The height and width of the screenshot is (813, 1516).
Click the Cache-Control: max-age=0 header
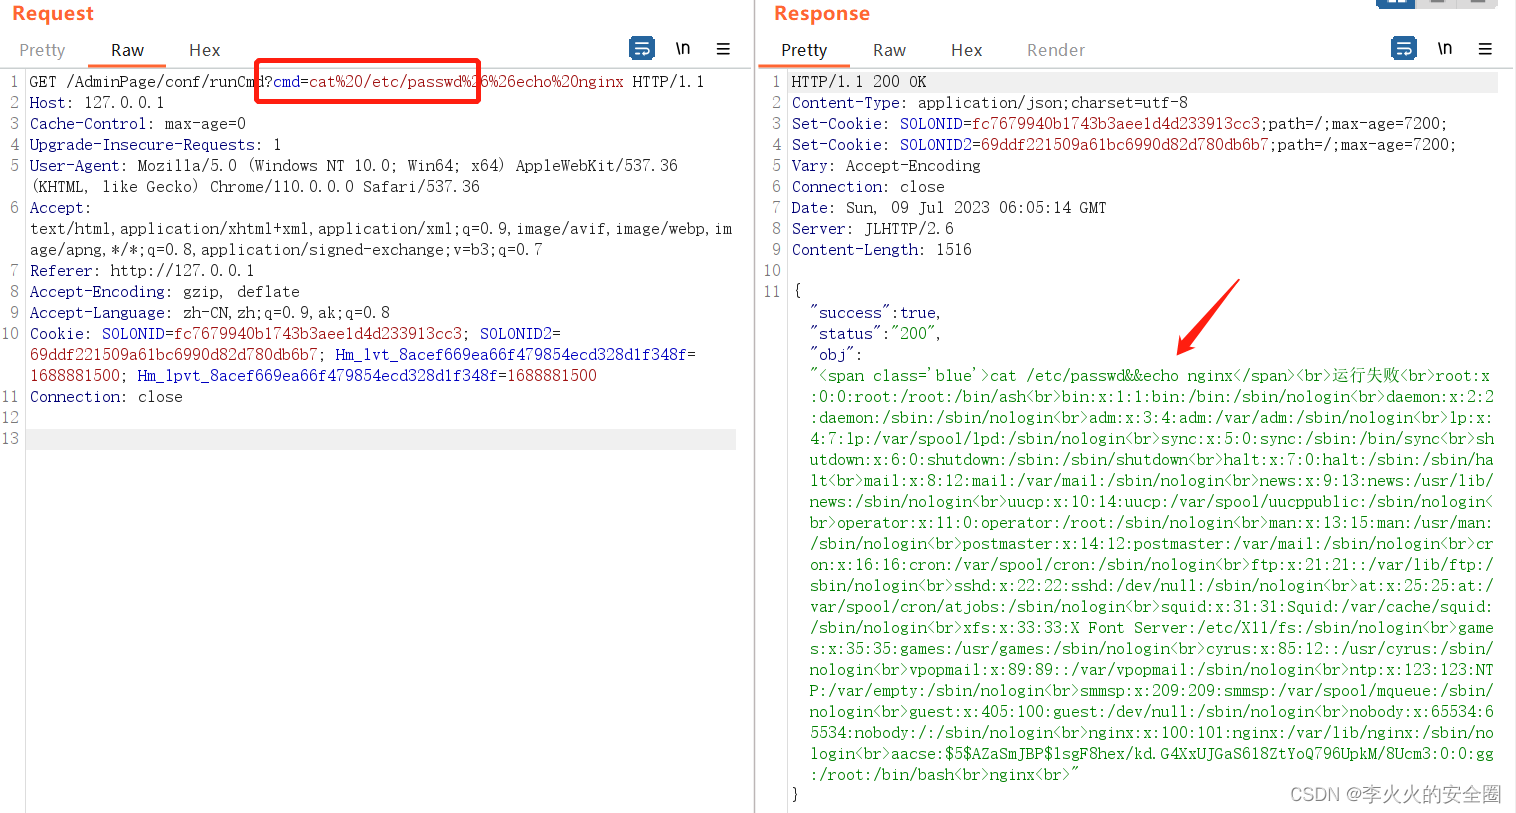(x=137, y=124)
